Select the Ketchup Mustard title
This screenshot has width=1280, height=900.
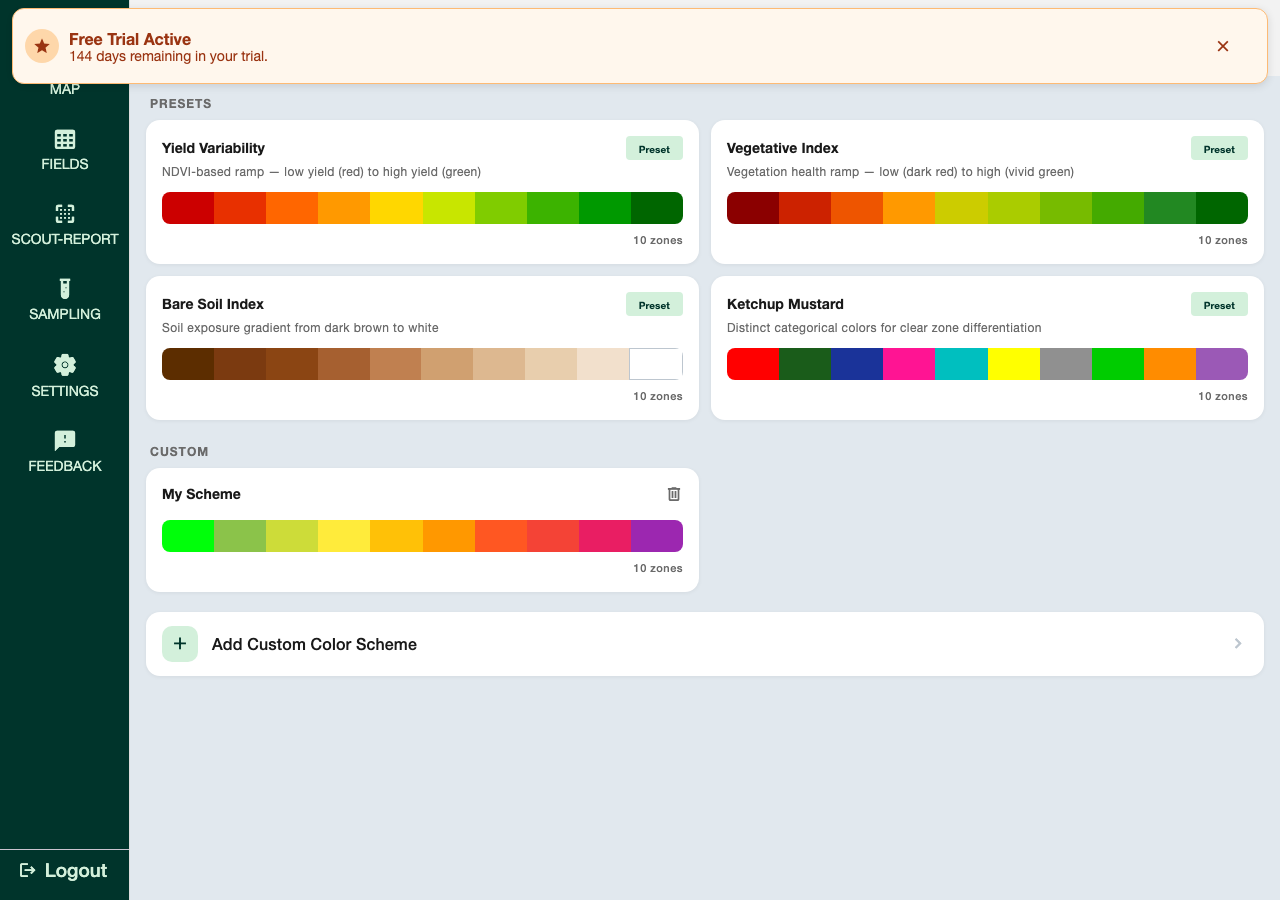785,304
